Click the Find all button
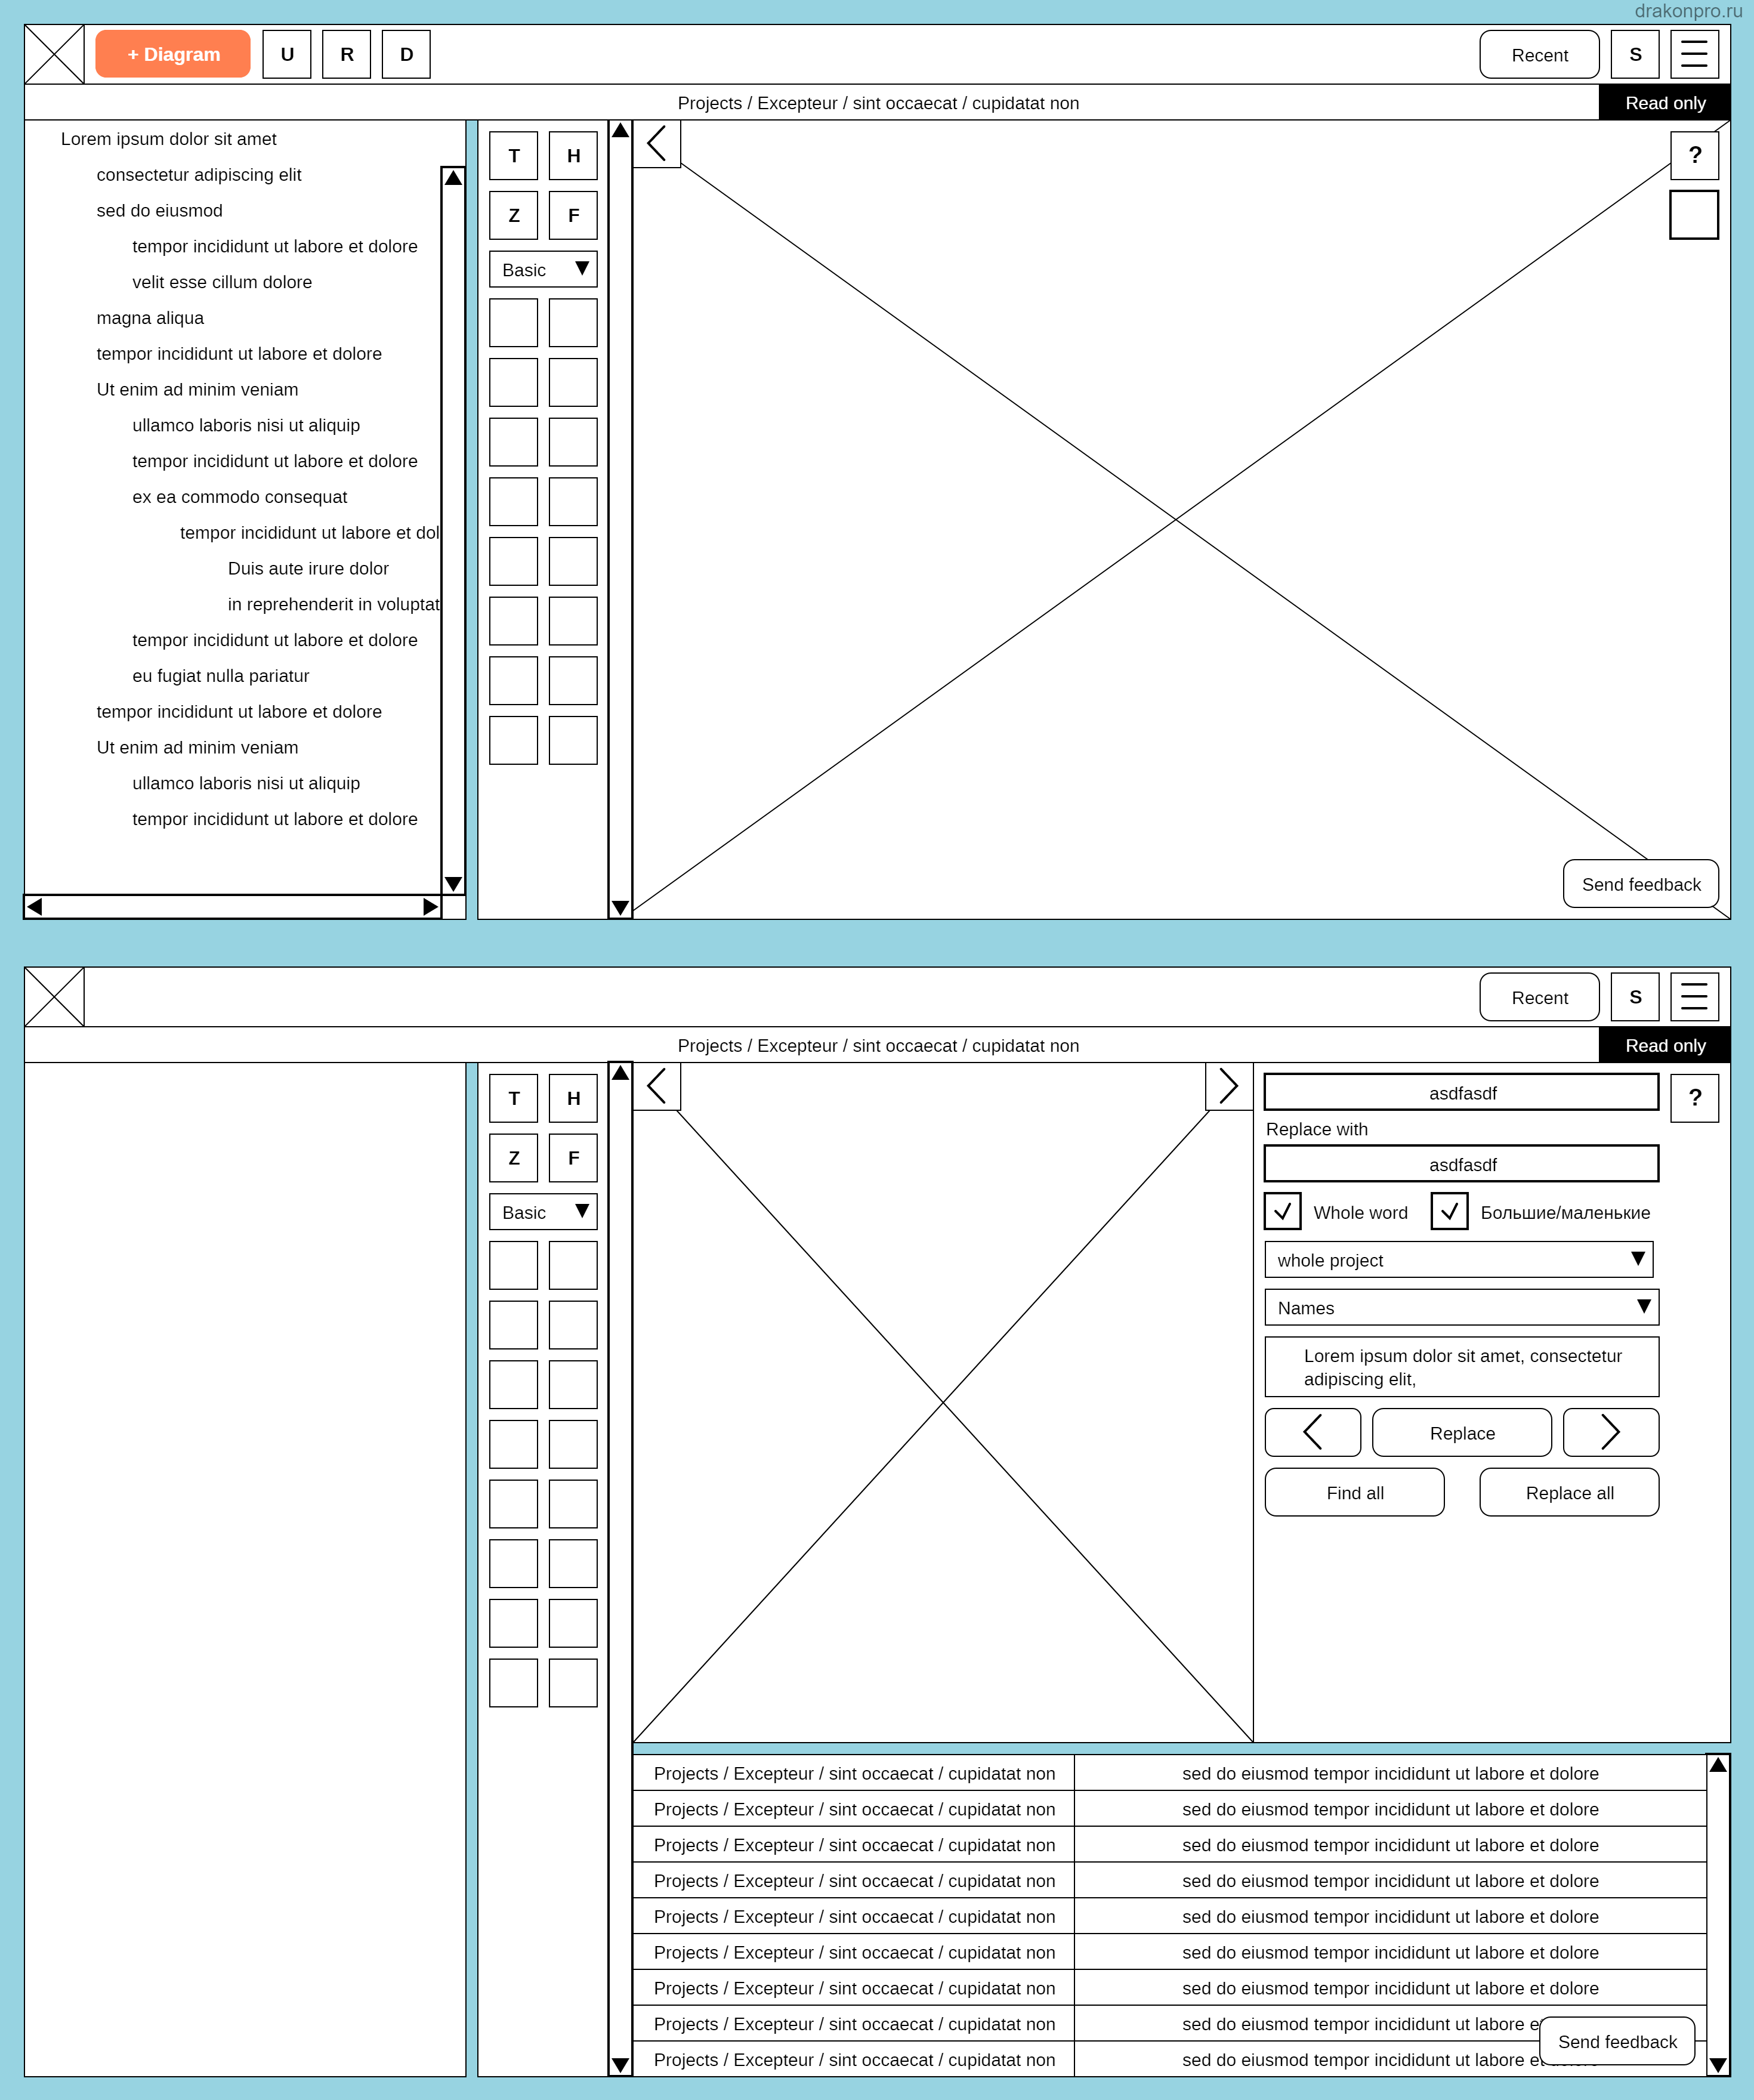Viewport: 1754px width, 2100px height. point(1354,1492)
